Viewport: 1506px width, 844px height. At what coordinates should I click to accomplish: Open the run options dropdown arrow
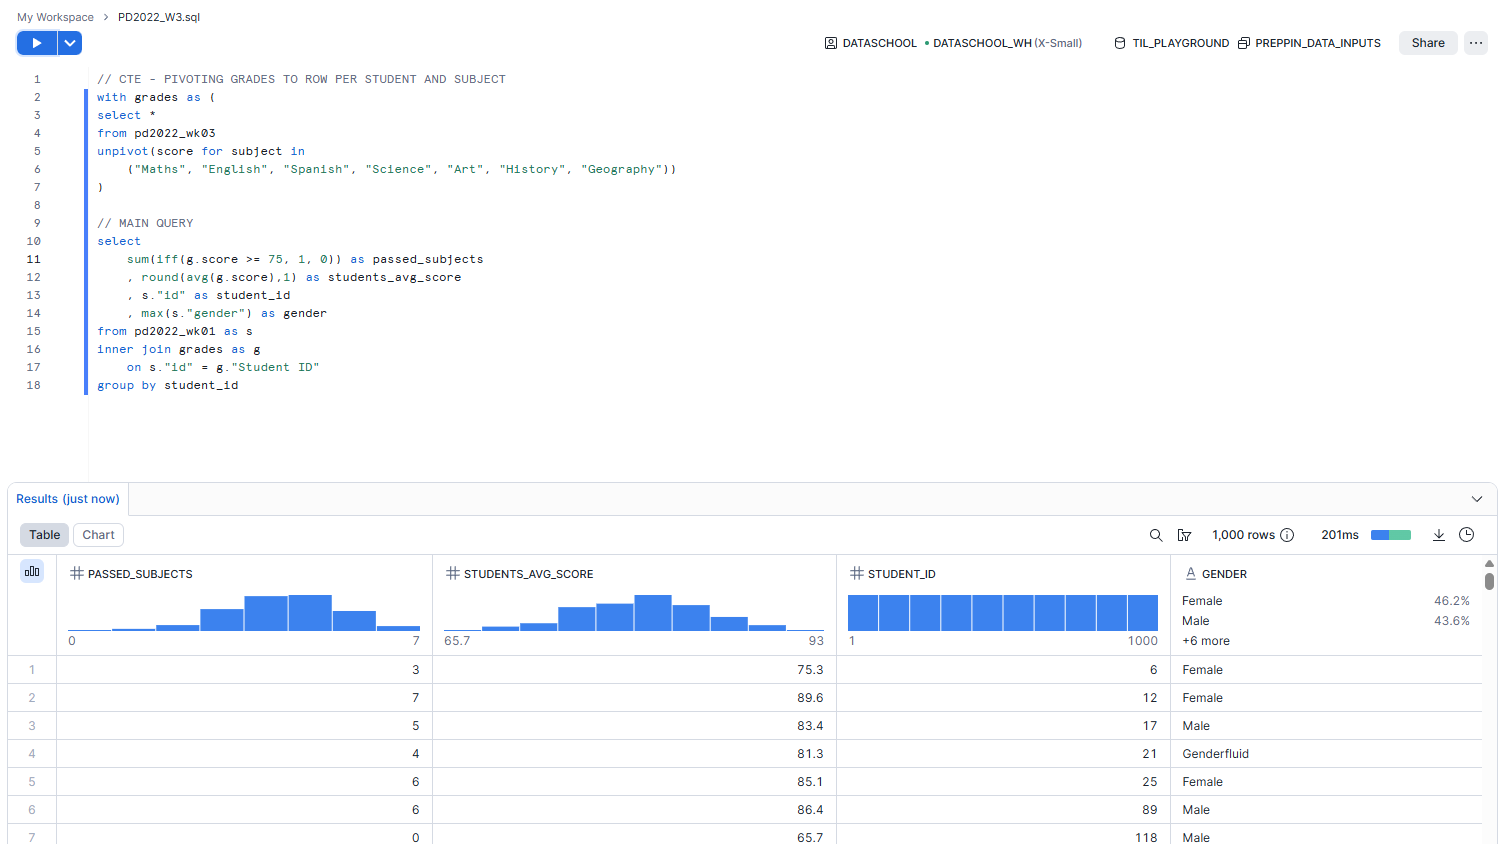coord(70,43)
